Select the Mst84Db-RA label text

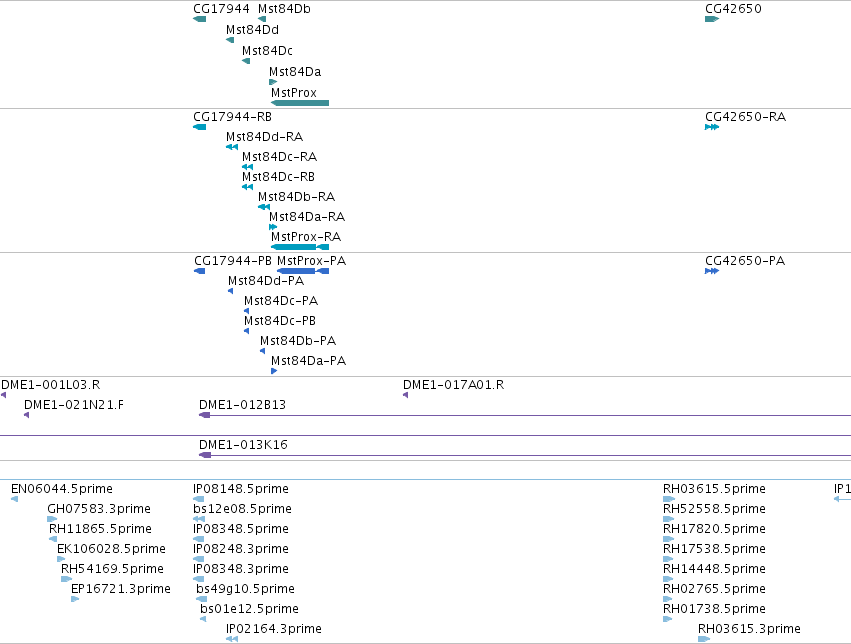click(x=296, y=197)
